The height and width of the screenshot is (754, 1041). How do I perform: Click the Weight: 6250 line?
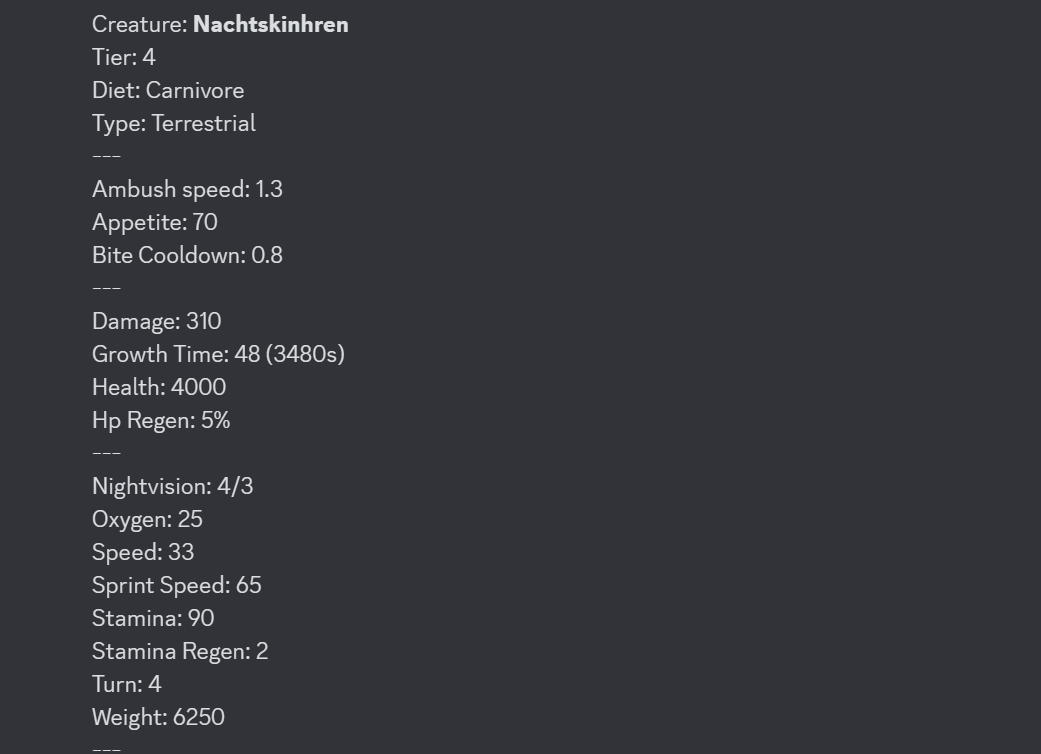pos(158,717)
